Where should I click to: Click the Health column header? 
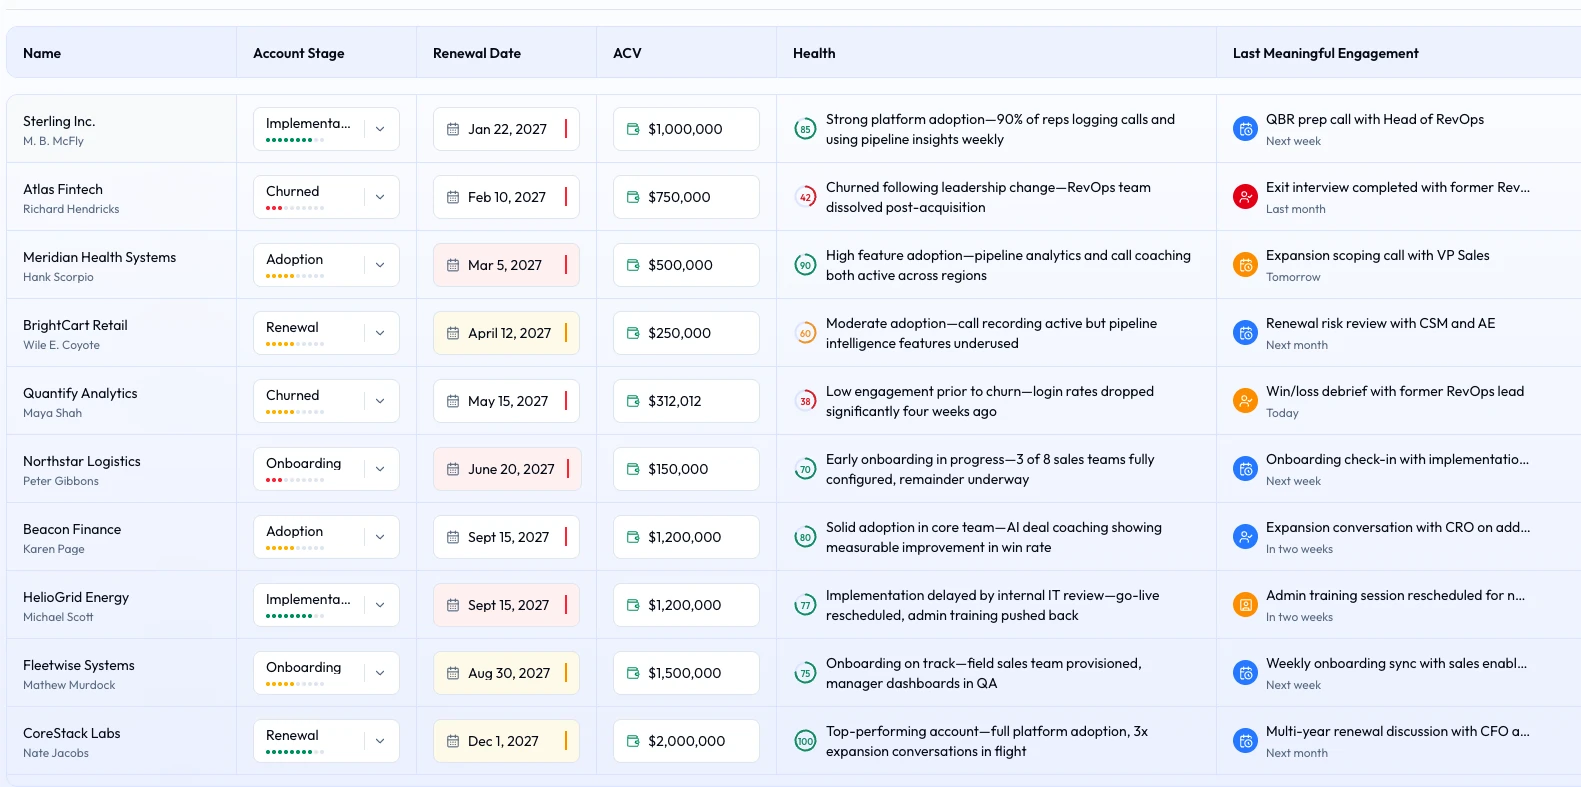814,53
